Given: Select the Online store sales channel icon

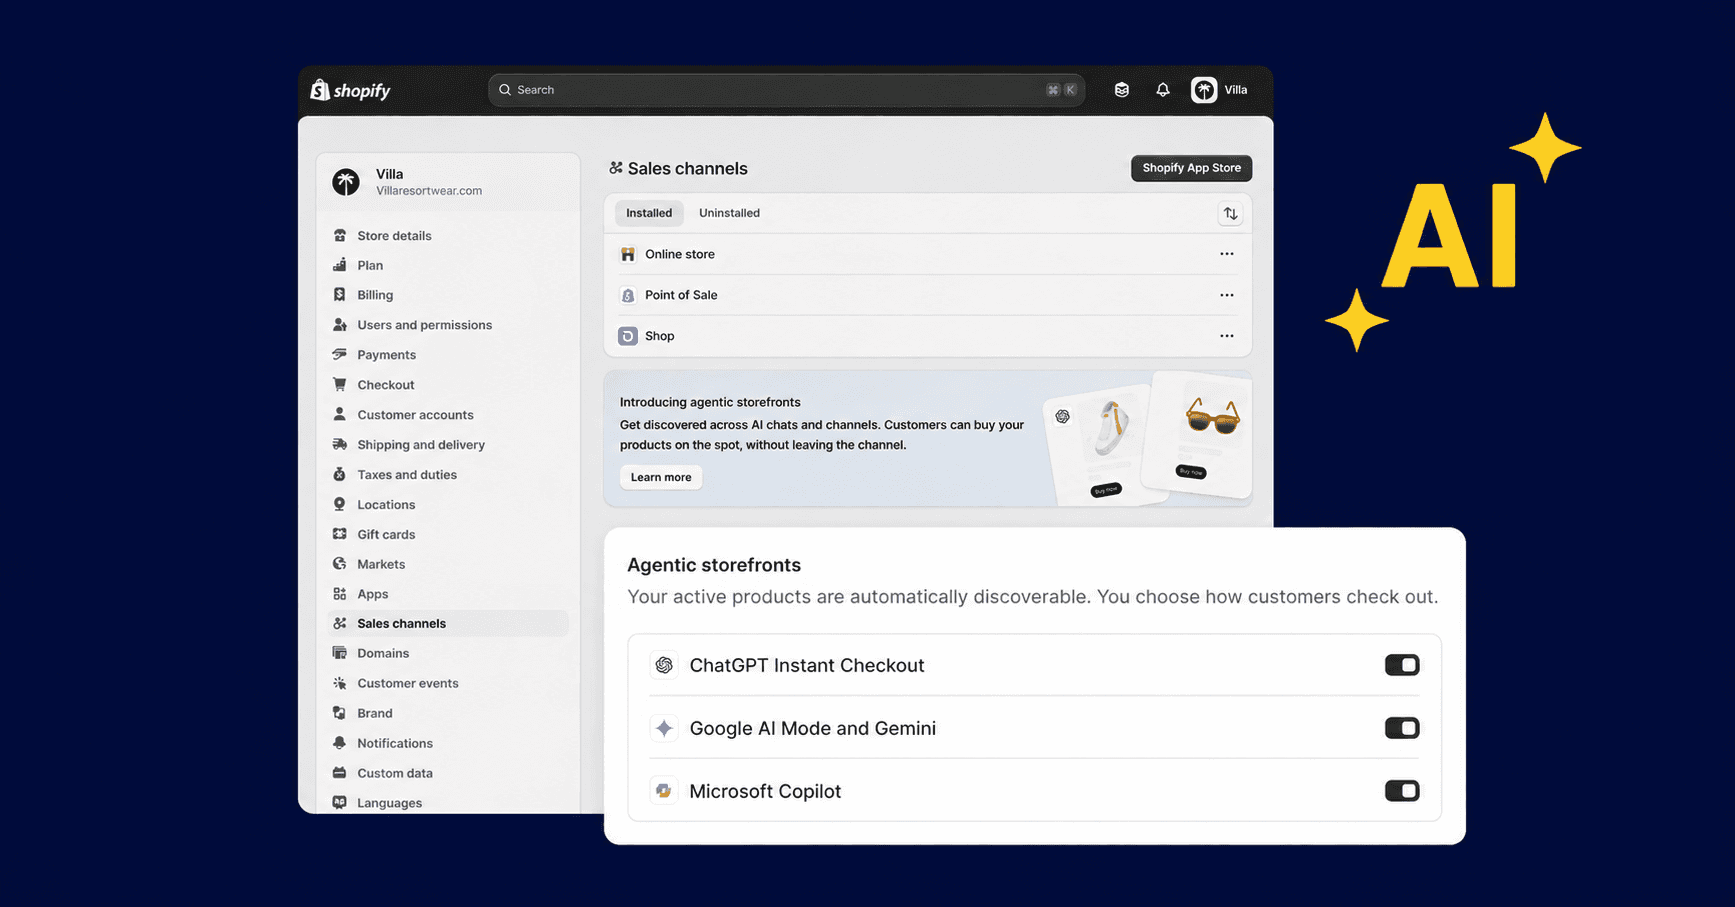Looking at the screenshot, I should tap(627, 254).
